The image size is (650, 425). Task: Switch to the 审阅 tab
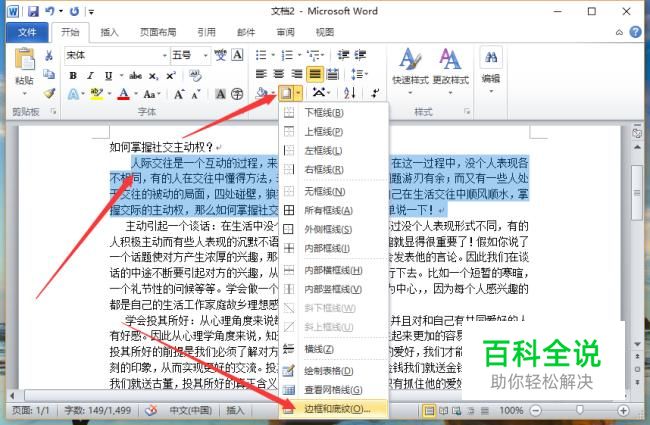[286, 32]
